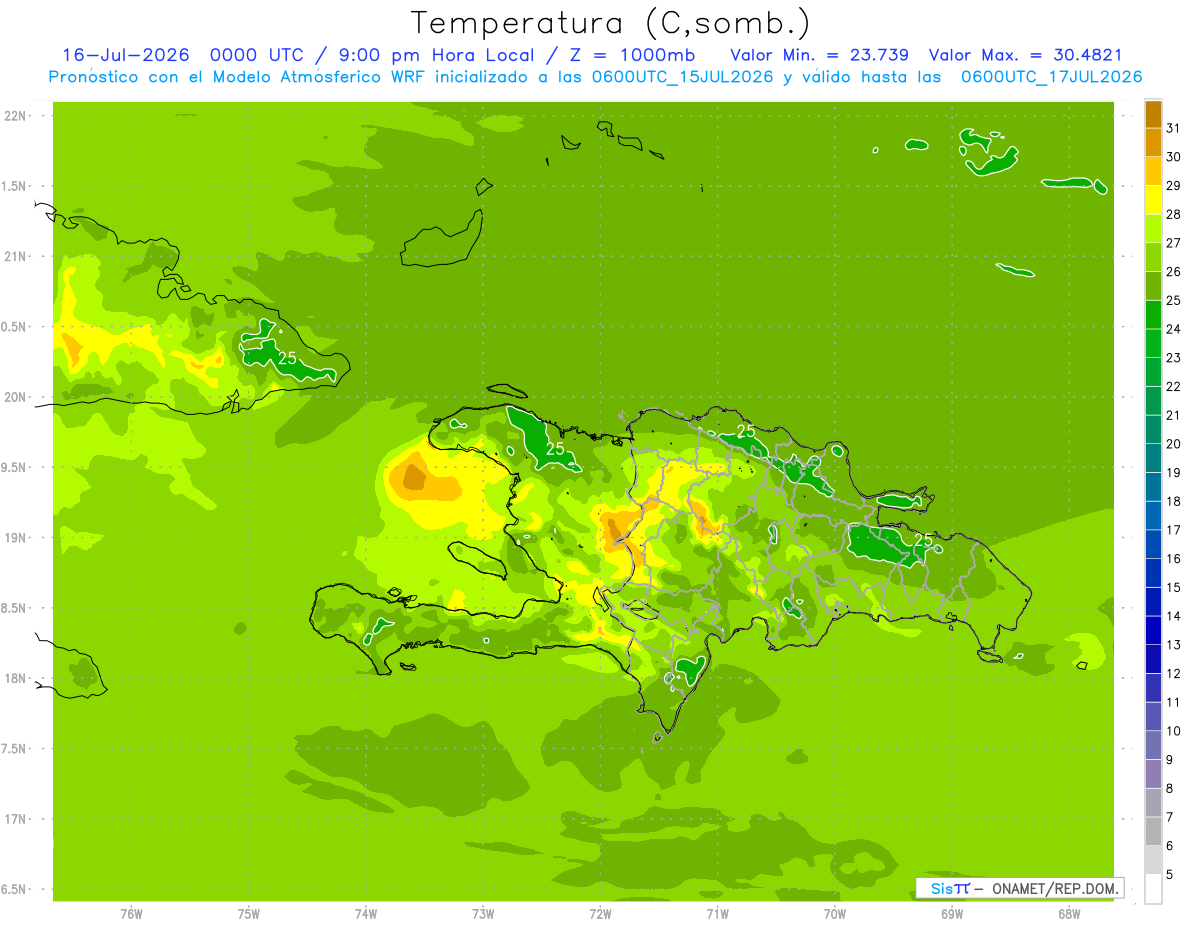Select the '16-Jul-2026' forecast date text
Screen dimensions: 1200x927
[x=126, y=55]
